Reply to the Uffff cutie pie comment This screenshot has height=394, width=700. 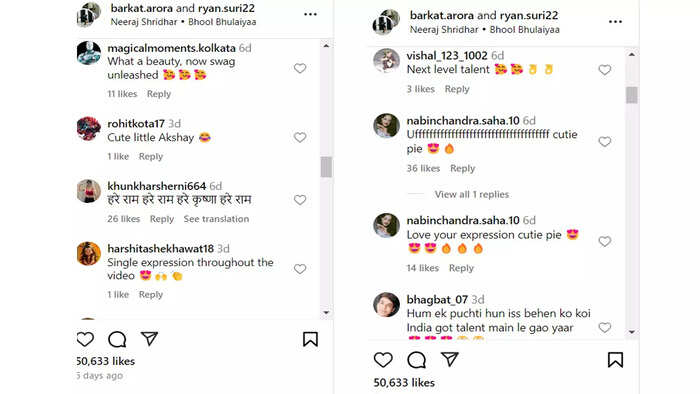(x=462, y=169)
